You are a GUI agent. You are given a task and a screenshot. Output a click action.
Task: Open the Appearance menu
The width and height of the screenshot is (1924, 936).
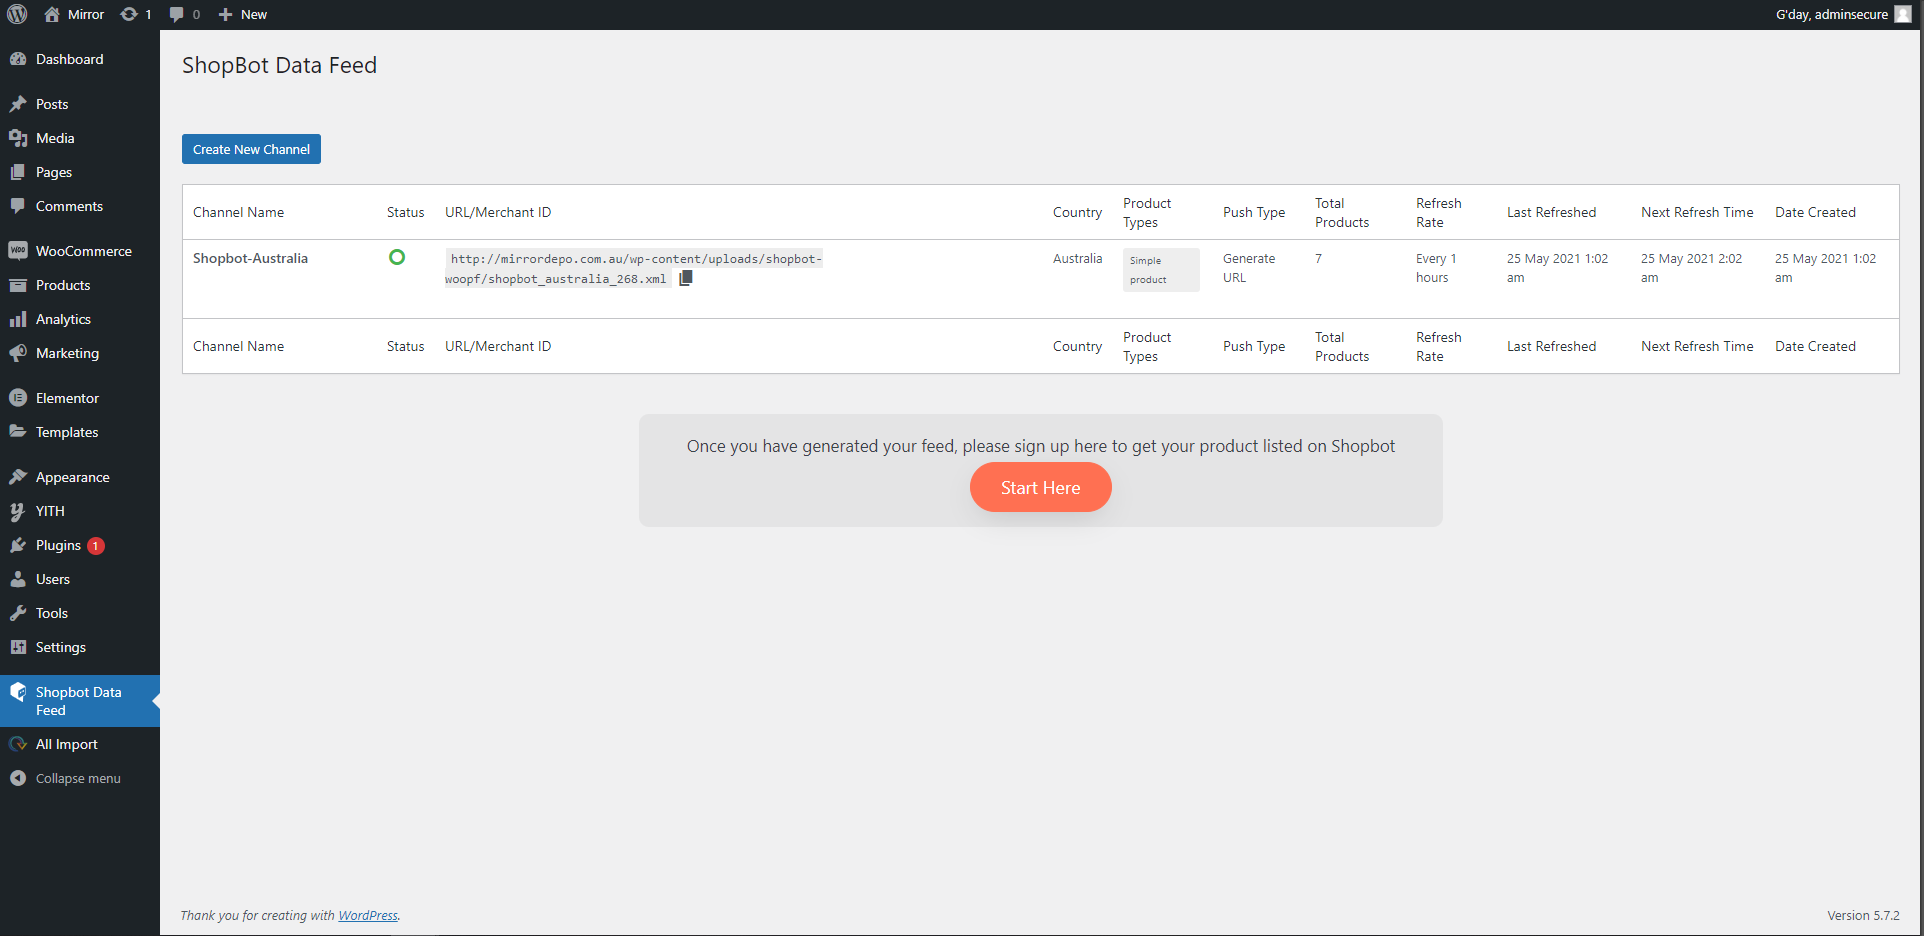[x=80, y=477]
